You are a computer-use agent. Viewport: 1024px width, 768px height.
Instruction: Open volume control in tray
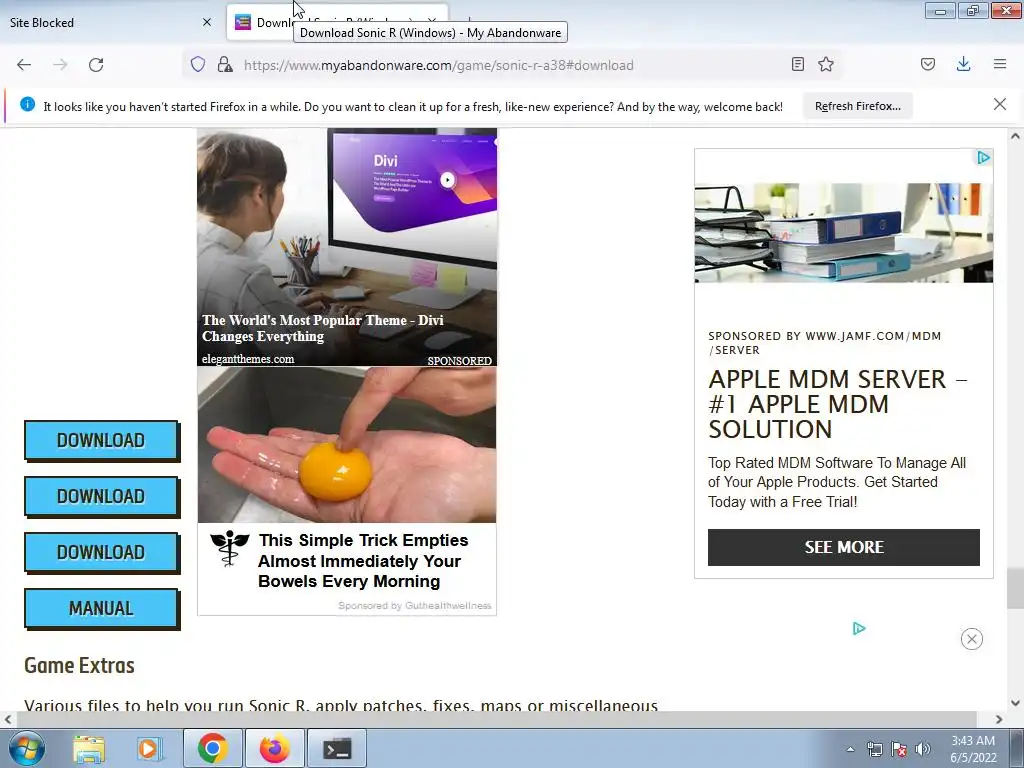coord(923,749)
